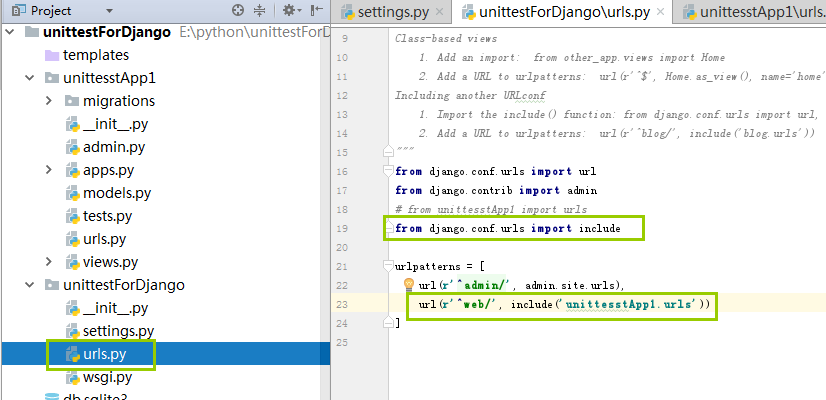Image resolution: width=826 pixels, height=400 pixels.
Task: Hide the Project tool window
Action: (x=317, y=10)
